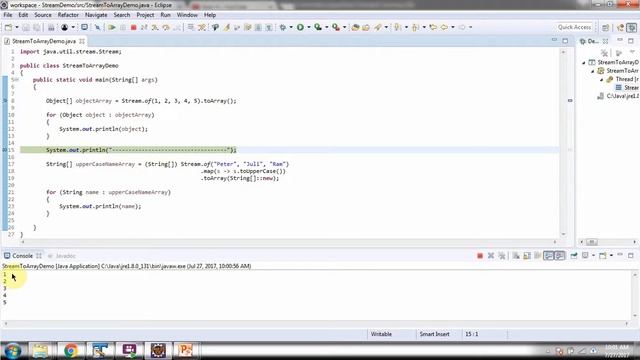This screenshot has height=360, width=640.
Task: Open the File menu
Action: coord(7,15)
